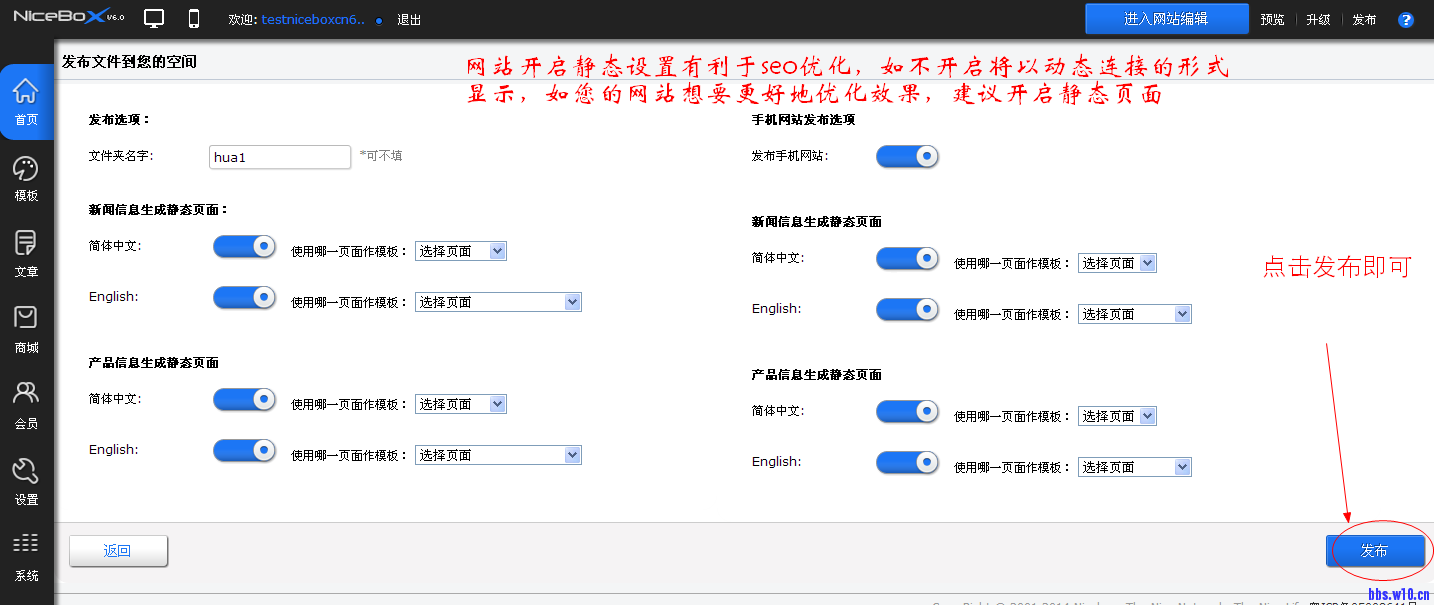Turn off the English toggle under 产品信息生成静态页面

click(244, 450)
